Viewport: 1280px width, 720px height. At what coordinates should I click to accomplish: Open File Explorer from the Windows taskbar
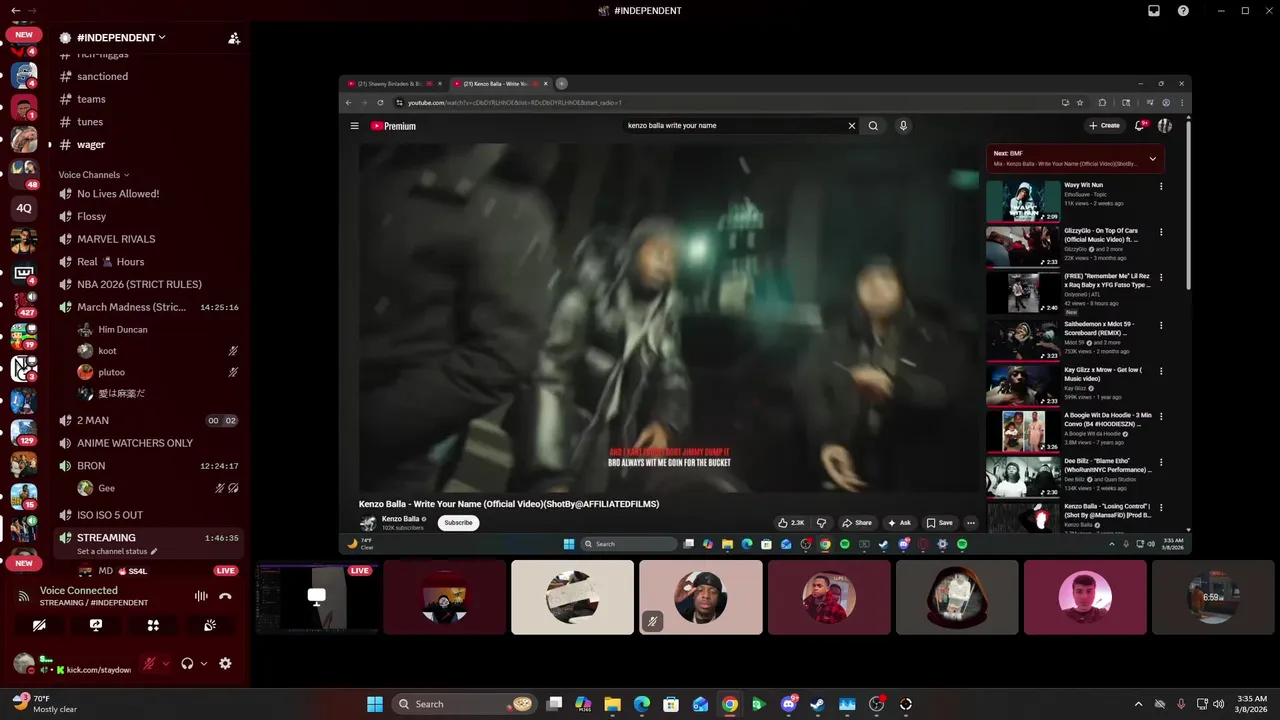click(x=612, y=704)
